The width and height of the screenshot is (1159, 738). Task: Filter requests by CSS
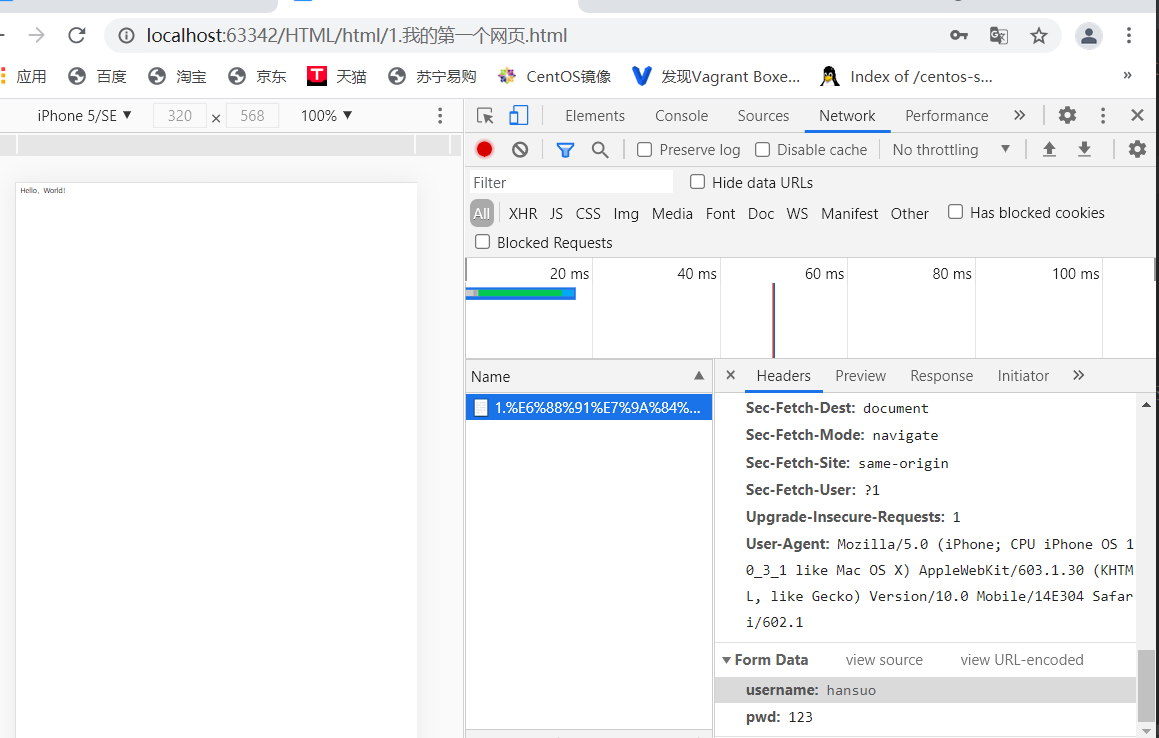588,214
